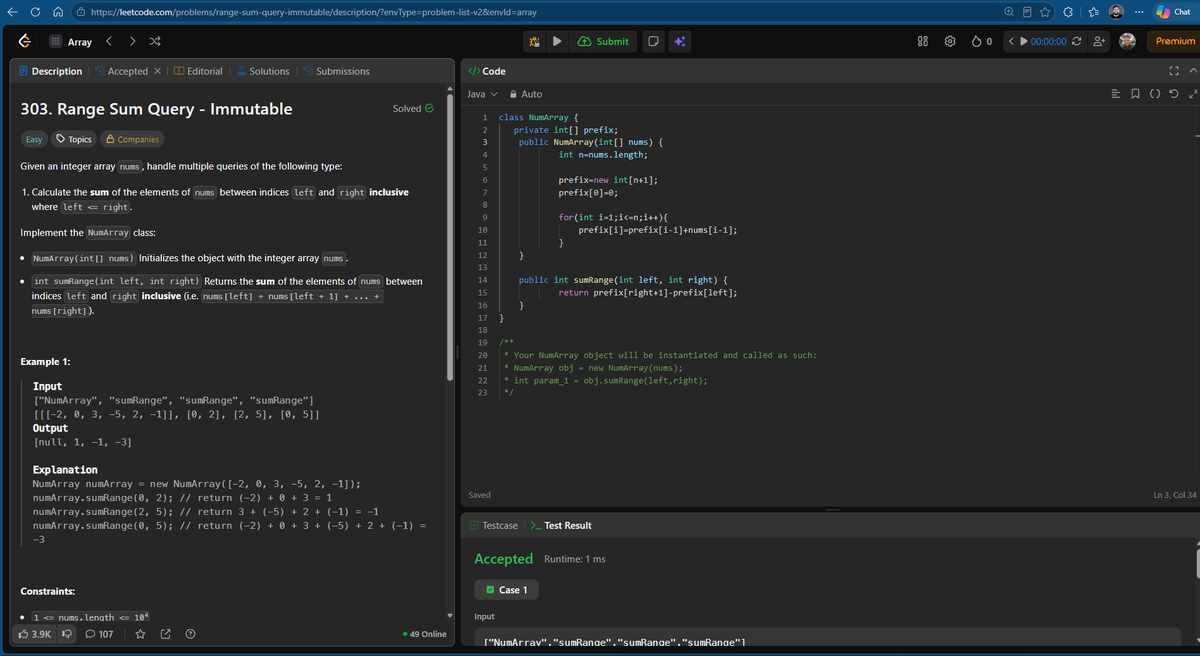
Task: Click the streak flame counter
Action: pos(981,42)
